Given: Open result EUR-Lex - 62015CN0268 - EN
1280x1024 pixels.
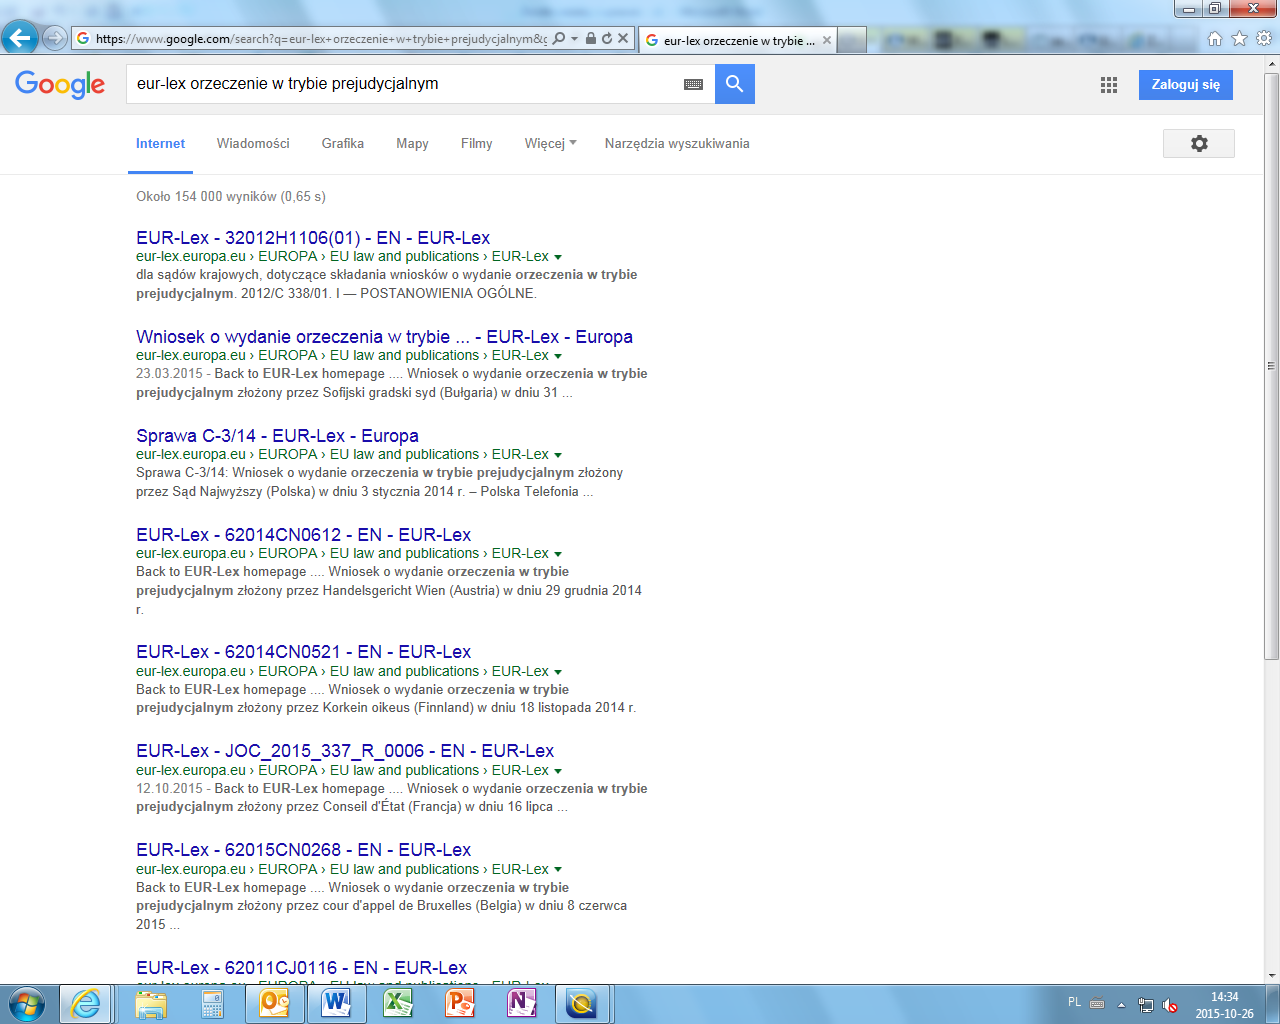Looking at the screenshot, I should 303,850.
